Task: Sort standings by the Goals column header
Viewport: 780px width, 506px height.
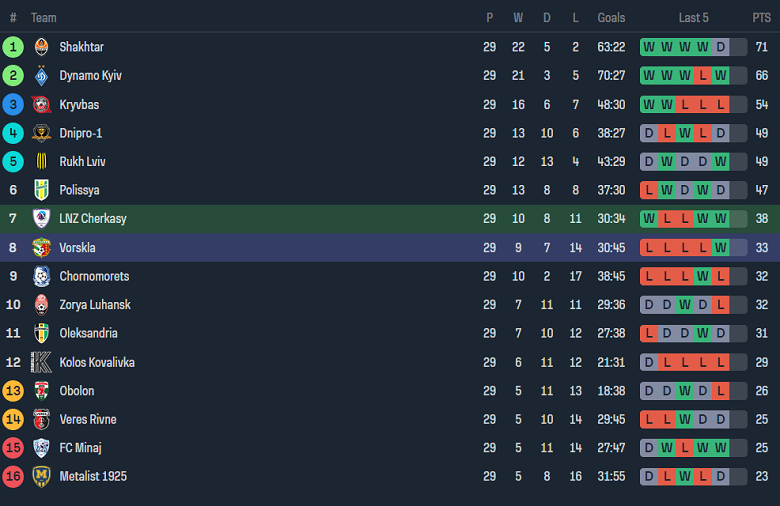Action: coord(611,18)
